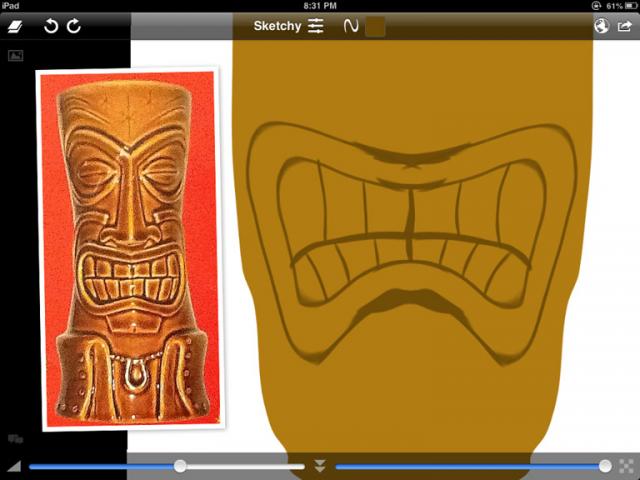Tap the stroke smoothing curve icon
Viewport: 640px width, 480px height.
[350, 26]
